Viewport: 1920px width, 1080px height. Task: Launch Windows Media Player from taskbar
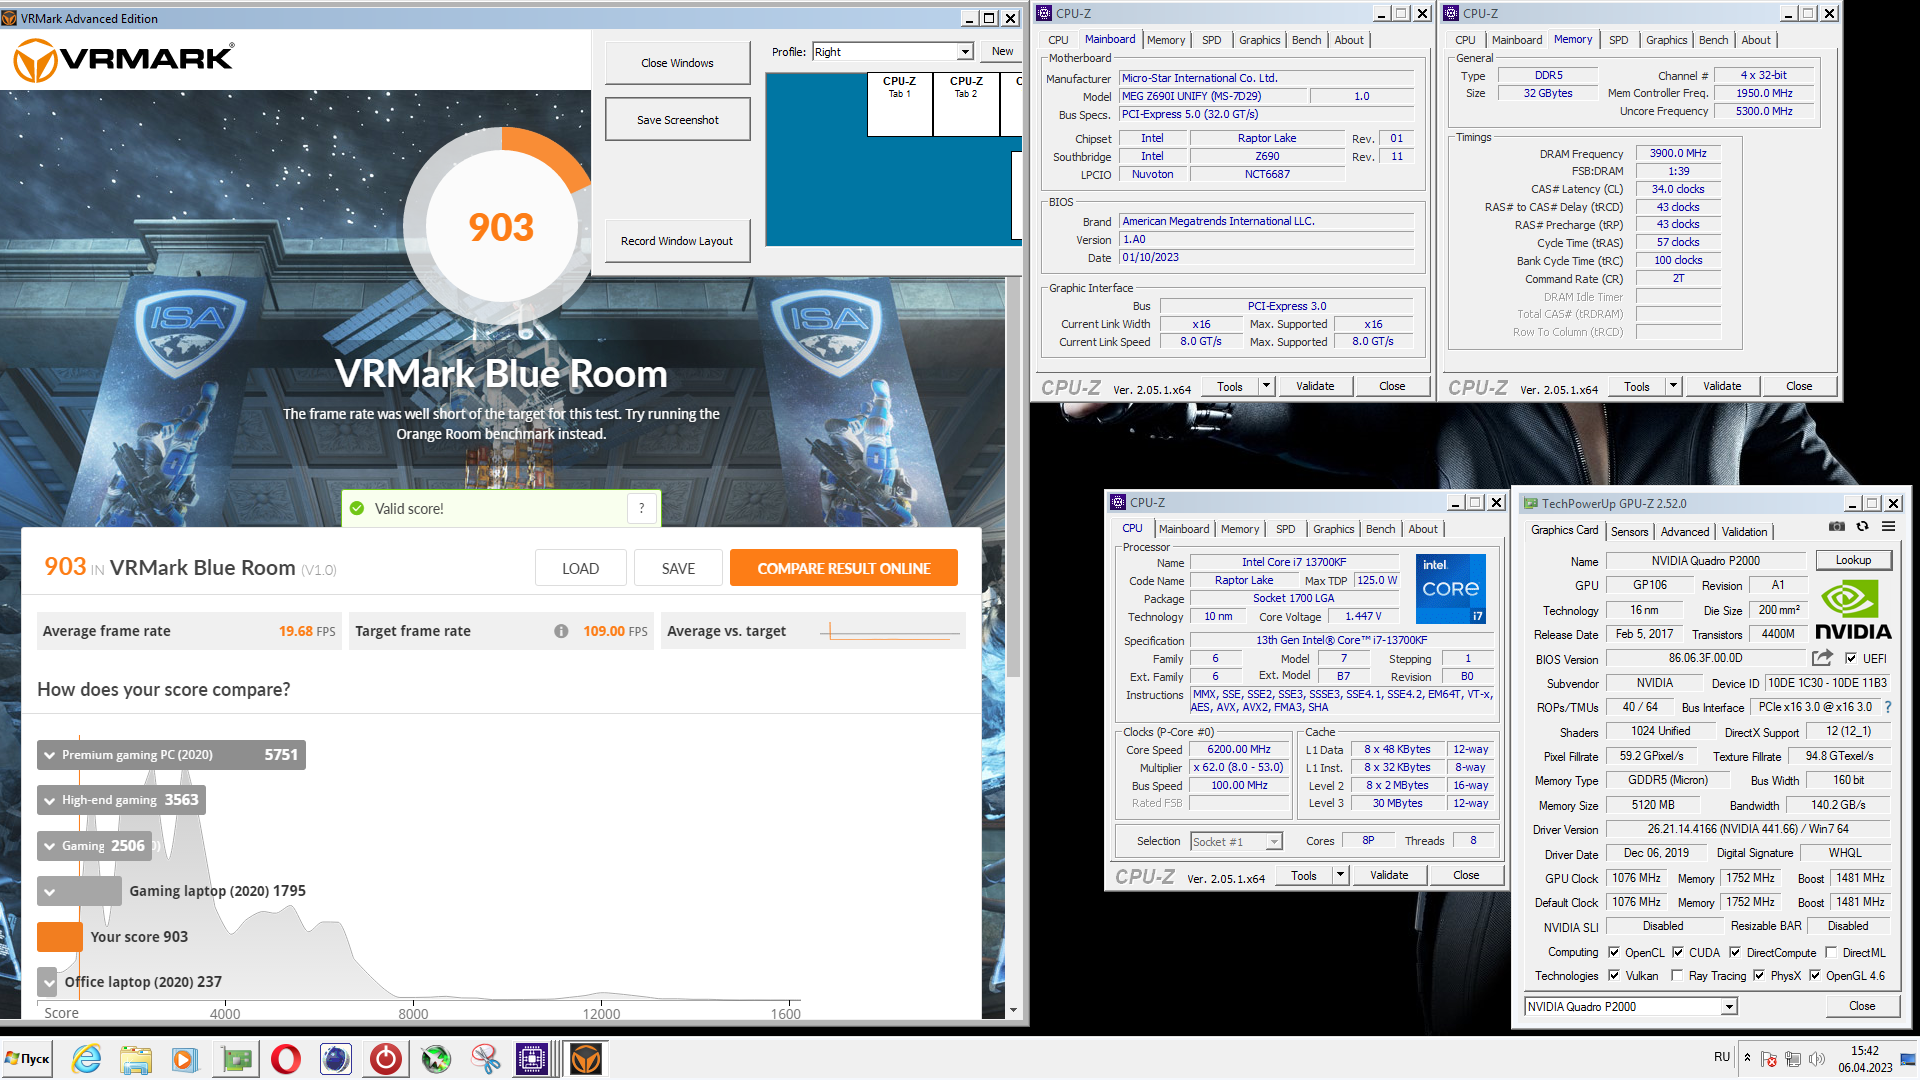click(x=185, y=1059)
